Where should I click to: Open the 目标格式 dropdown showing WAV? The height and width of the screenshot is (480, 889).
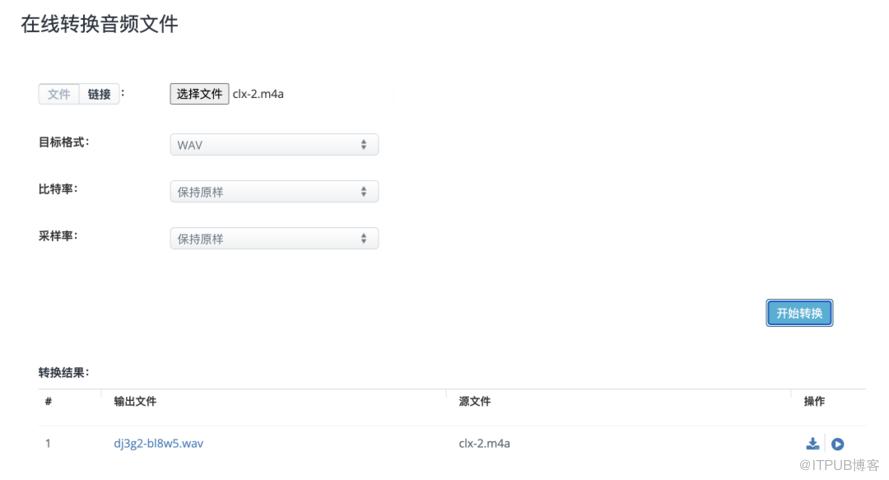click(x=274, y=145)
